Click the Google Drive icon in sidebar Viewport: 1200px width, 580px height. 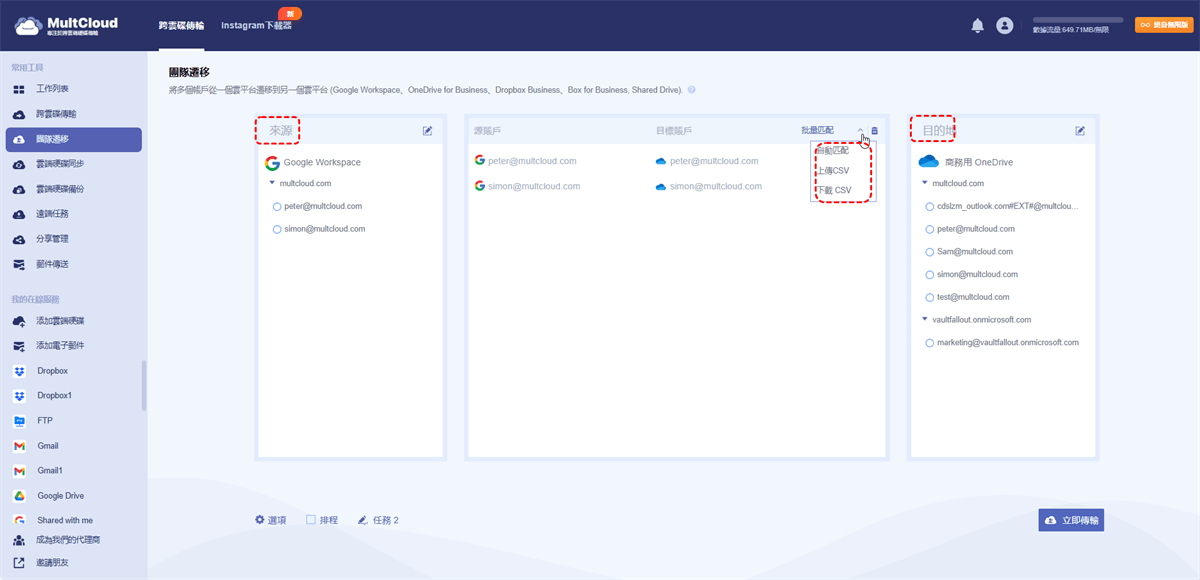18,496
